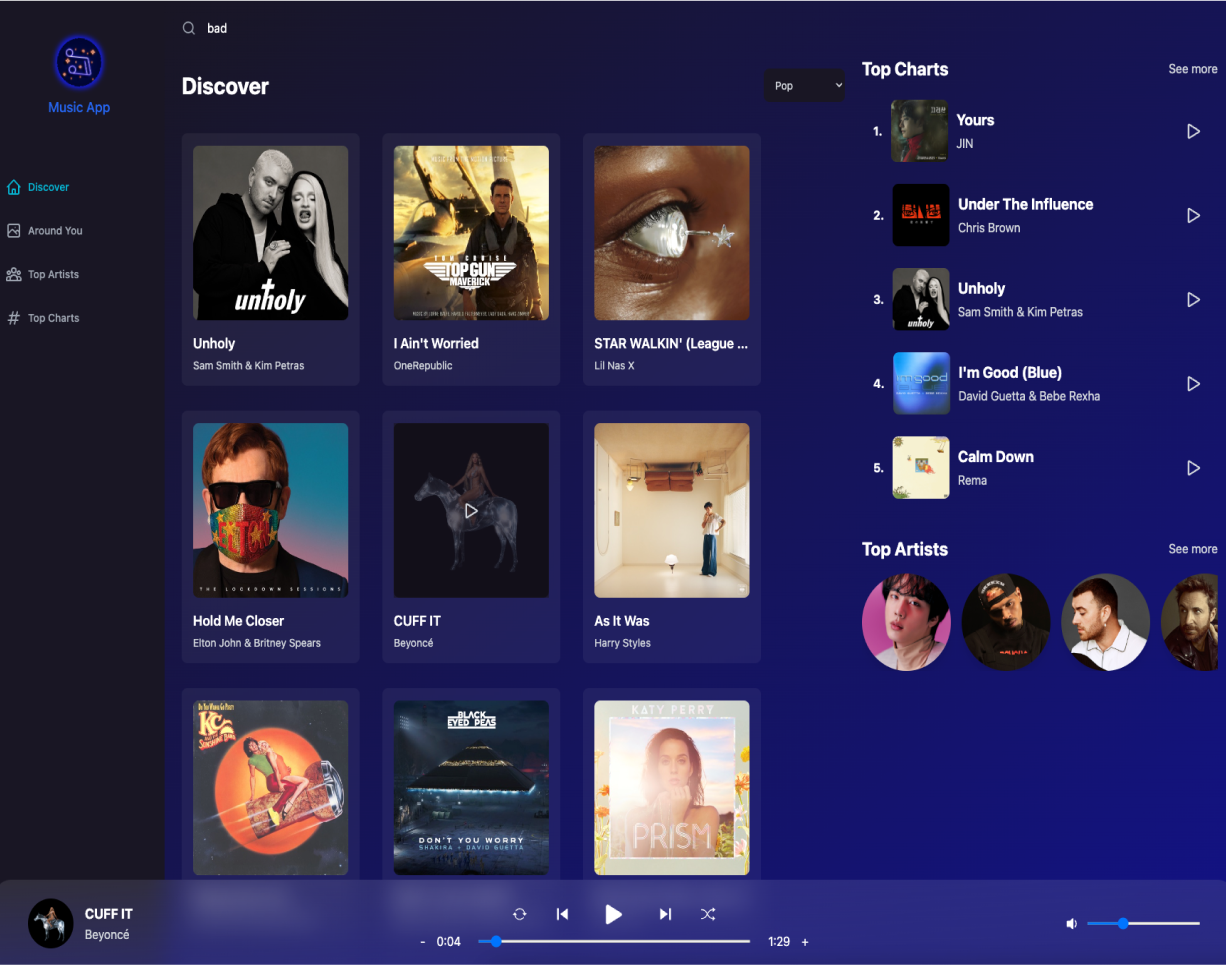Open the Pop genre dropdown
This screenshot has height=965, width=1226.
point(804,86)
